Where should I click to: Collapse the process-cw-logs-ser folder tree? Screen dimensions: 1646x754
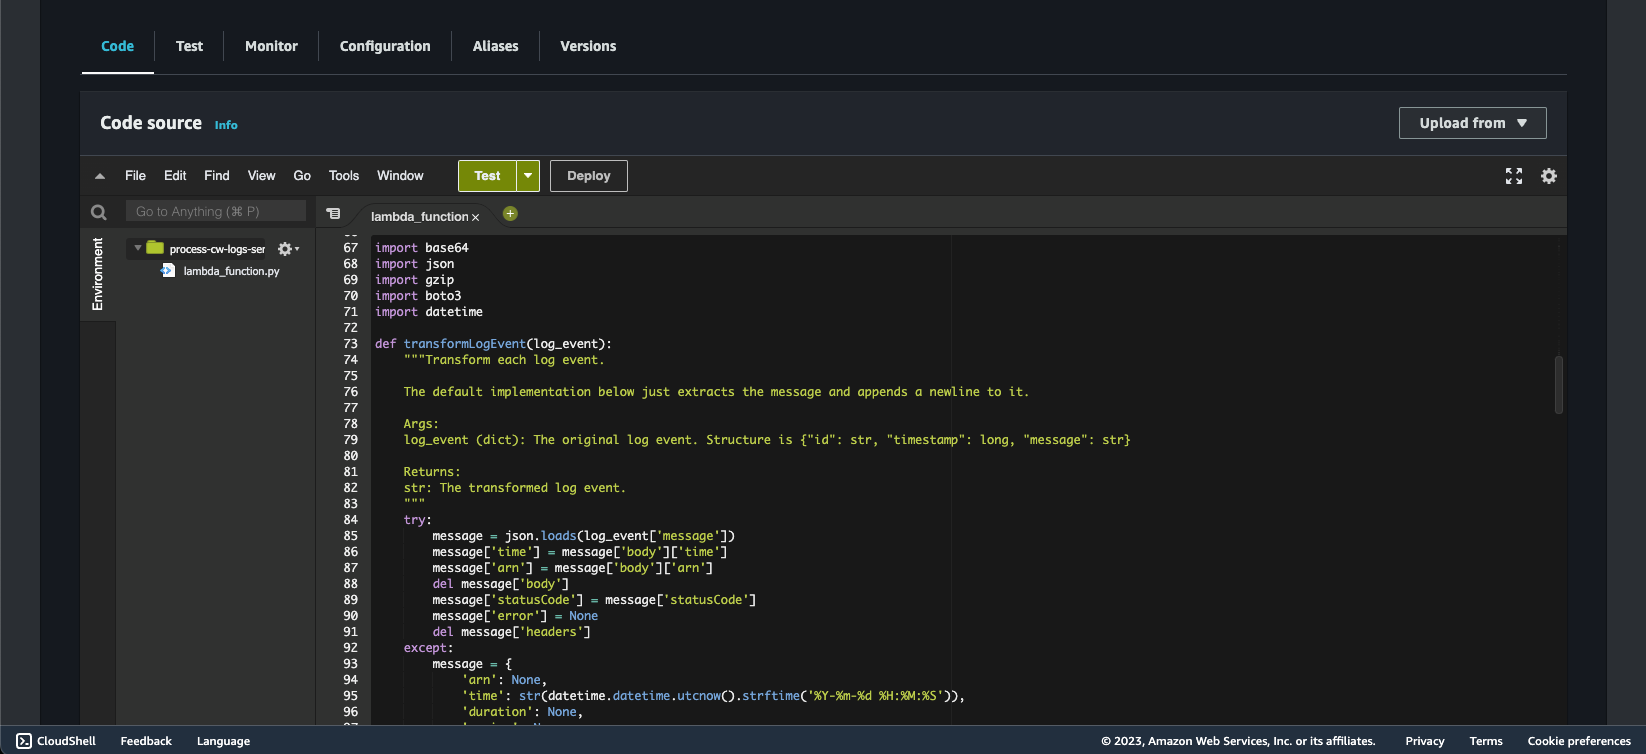[138, 248]
